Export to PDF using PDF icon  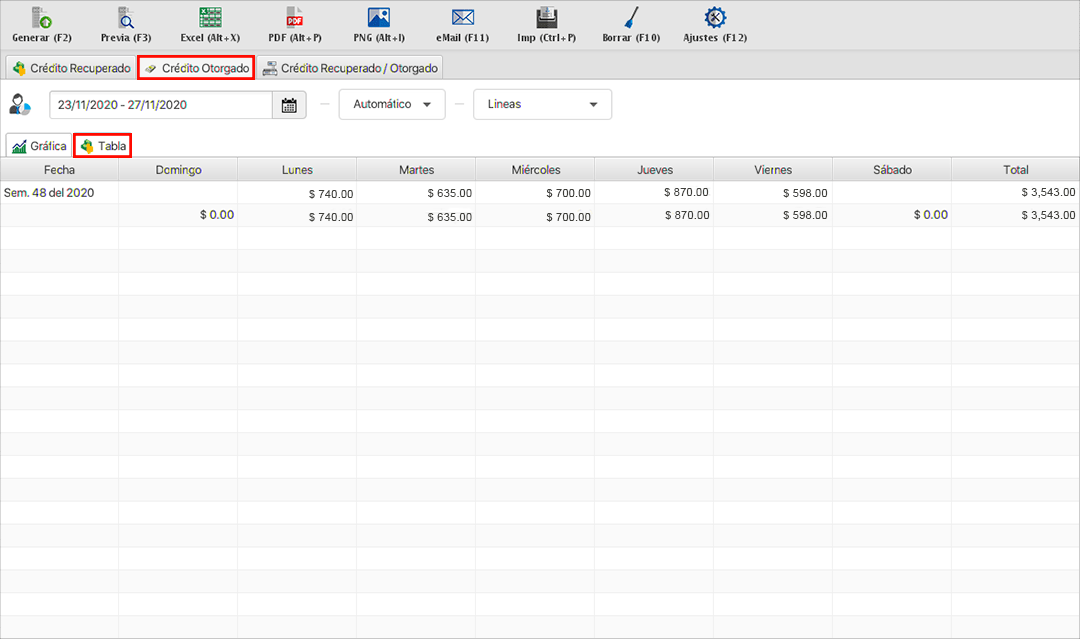click(295, 18)
